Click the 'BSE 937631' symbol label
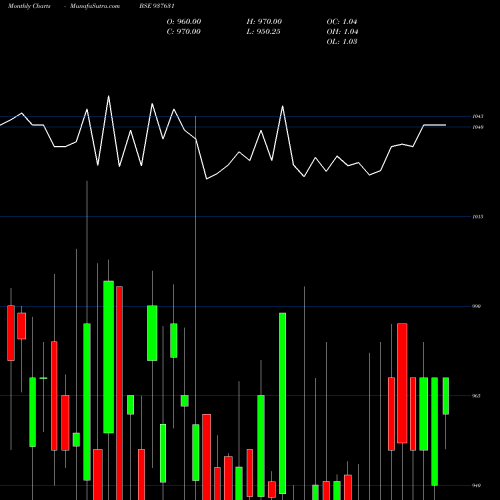 (x=157, y=6)
